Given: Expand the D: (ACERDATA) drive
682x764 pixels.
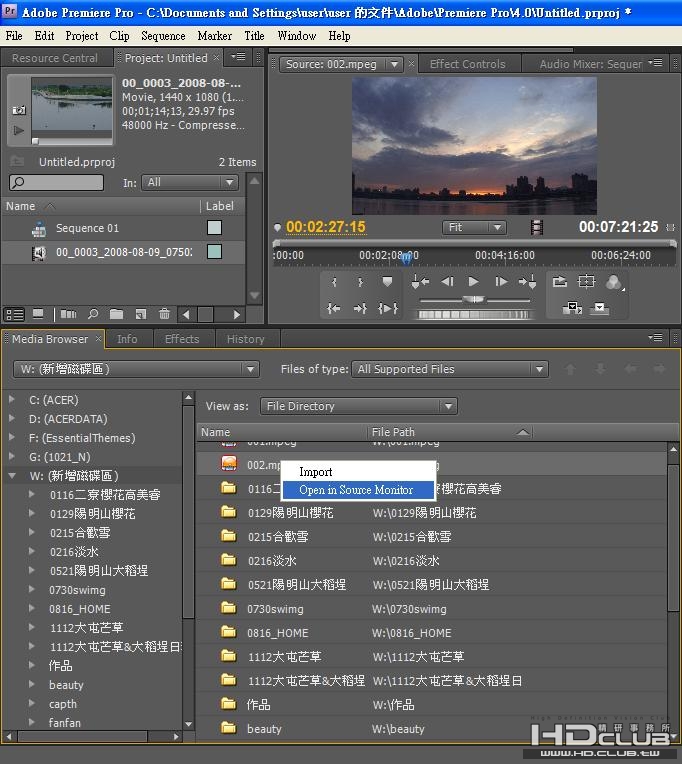Looking at the screenshot, I should coord(12,418).
